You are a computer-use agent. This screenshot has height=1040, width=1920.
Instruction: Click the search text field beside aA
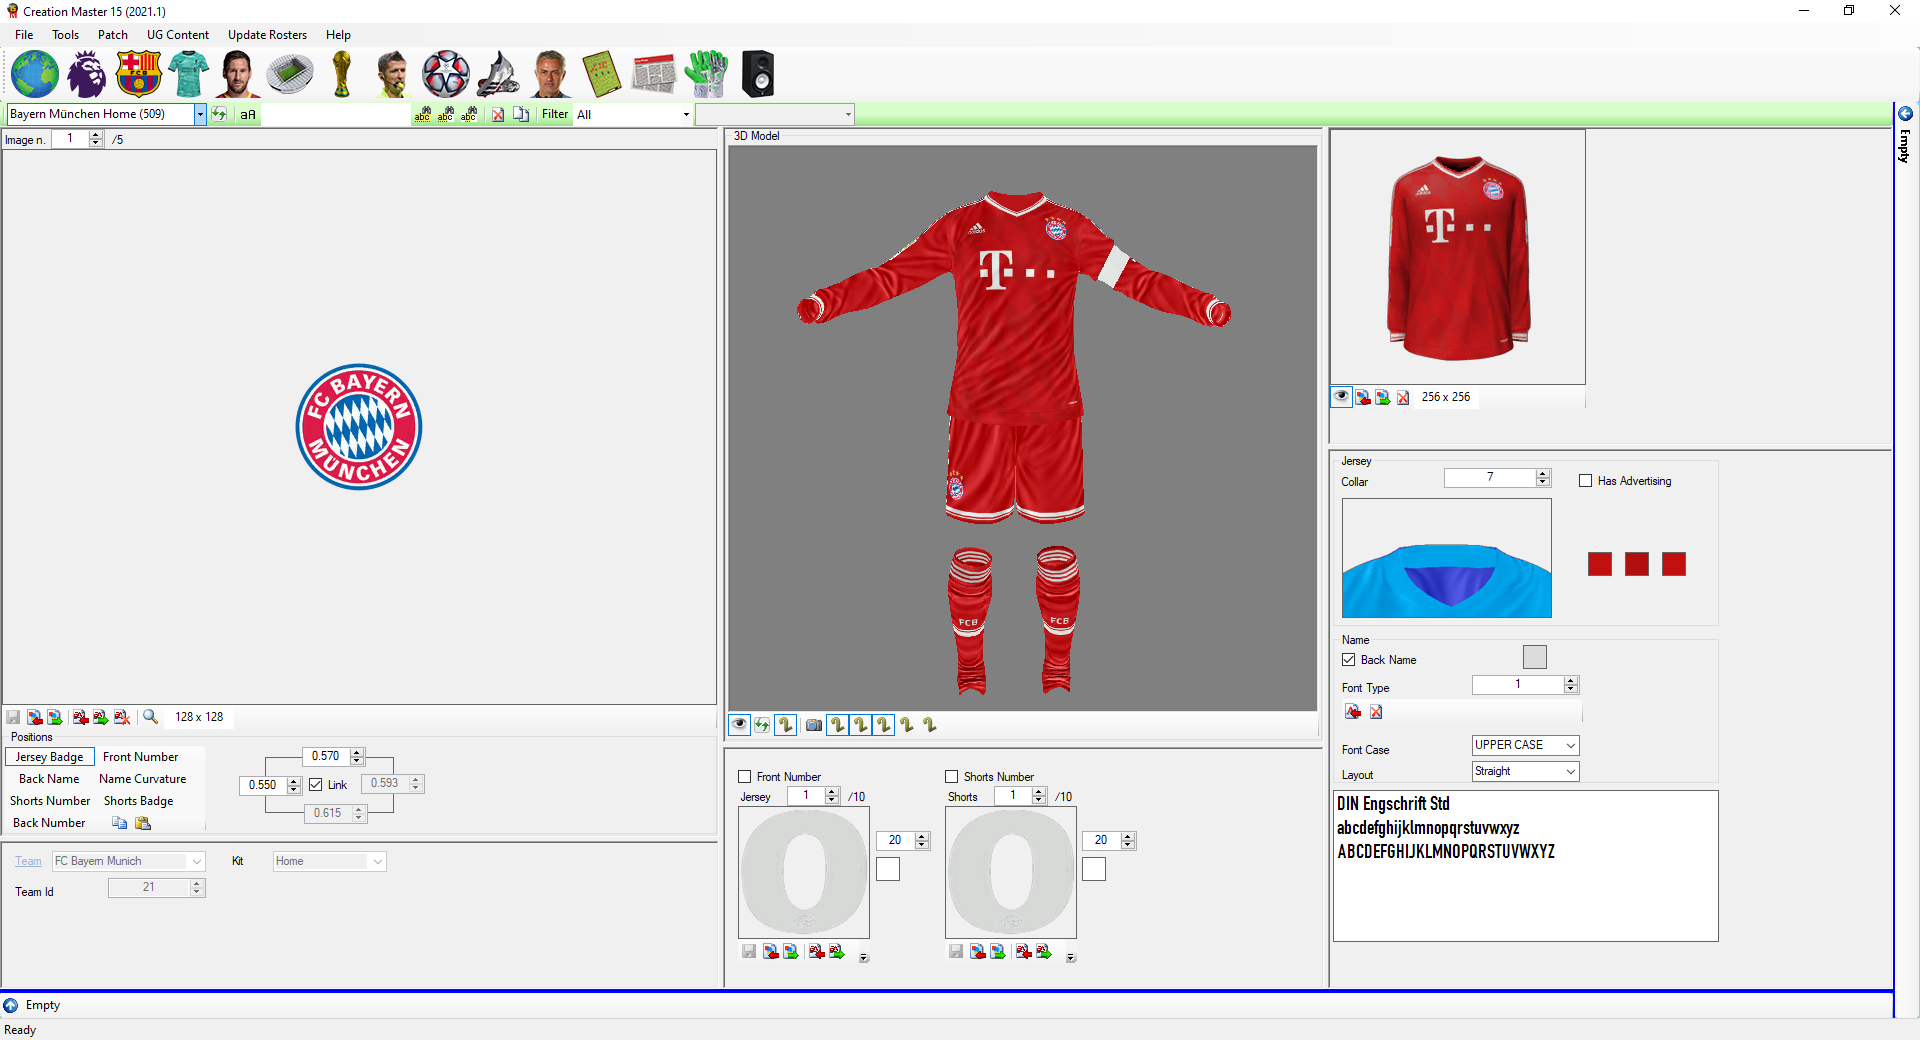pyautogui.click(x=336, y=114)
